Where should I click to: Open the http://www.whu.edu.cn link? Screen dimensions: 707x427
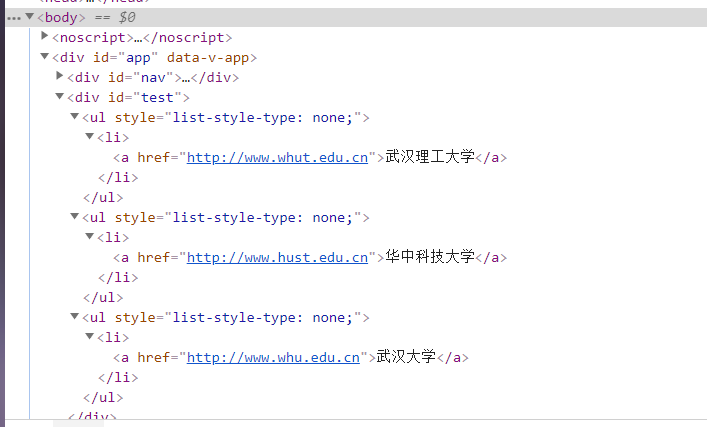273,358
